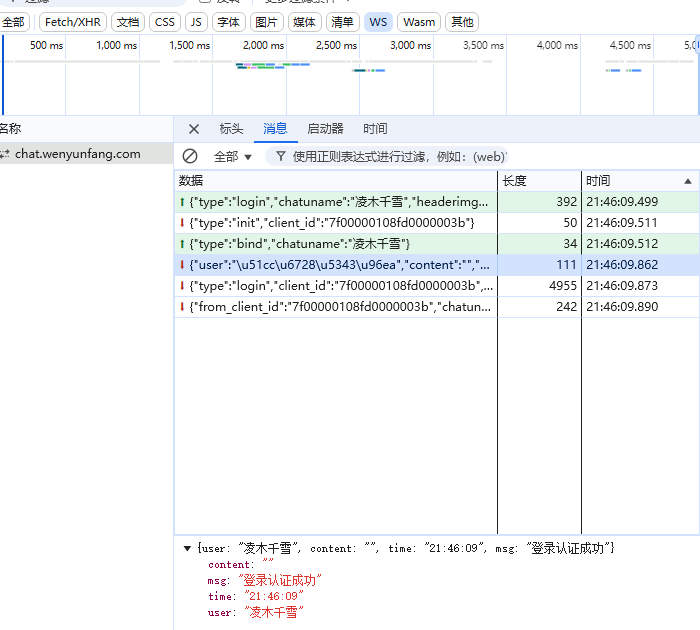Clear all WebSocket messages
Image resolution: width=700 pixels, height=630 pixels.
(x=190, y=156)
